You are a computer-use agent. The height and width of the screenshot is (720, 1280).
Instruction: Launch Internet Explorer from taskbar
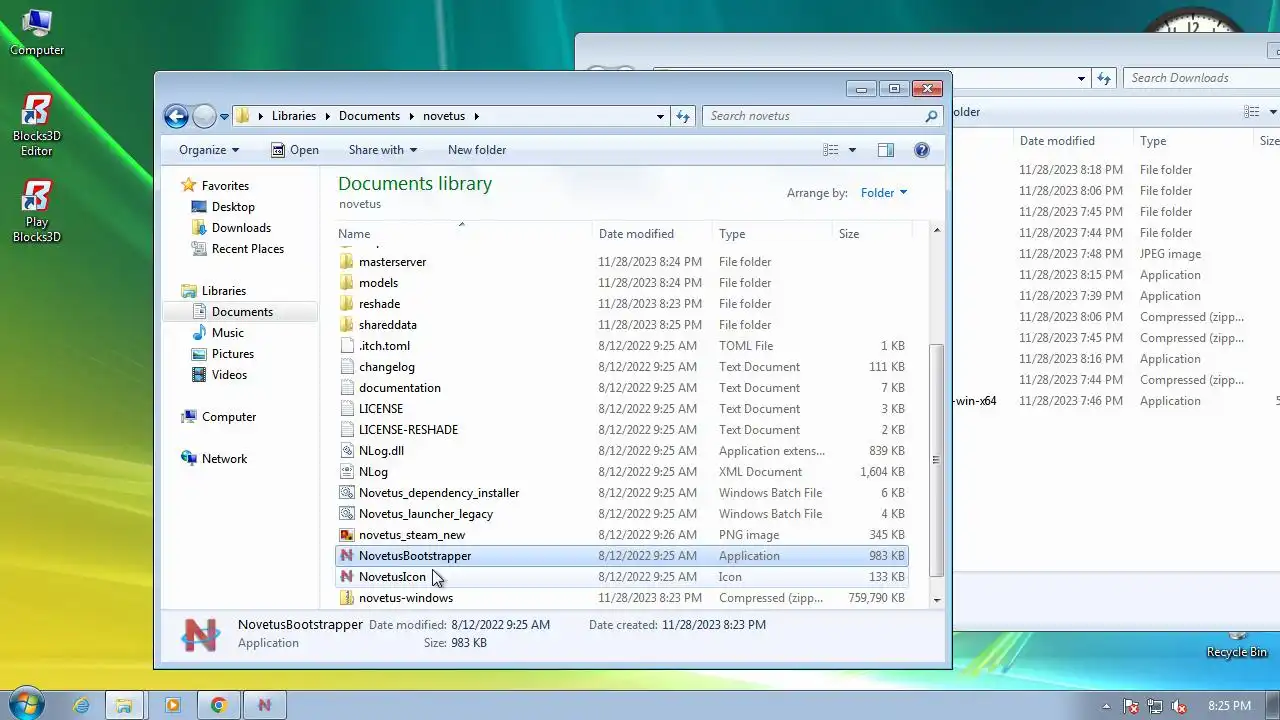81,705
